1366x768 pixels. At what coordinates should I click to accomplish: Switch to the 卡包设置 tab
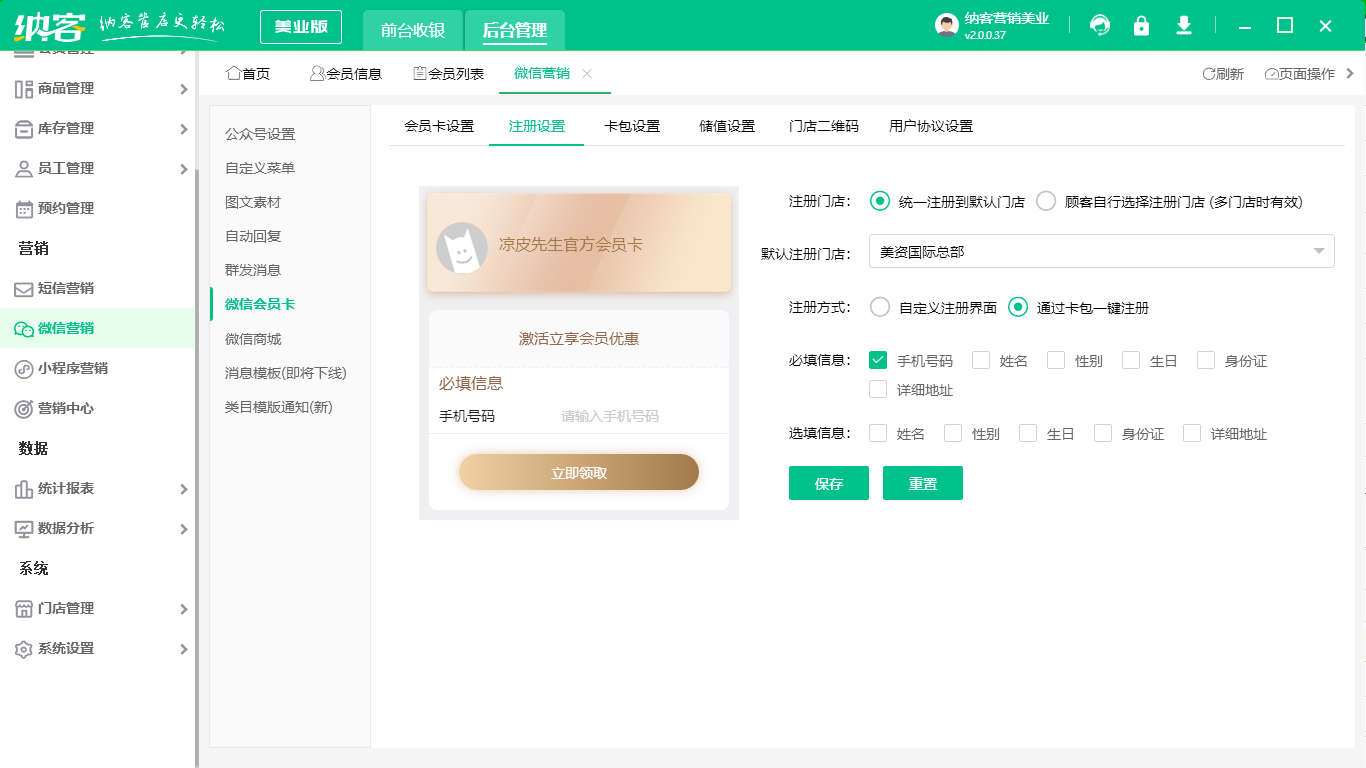(632, 126)
